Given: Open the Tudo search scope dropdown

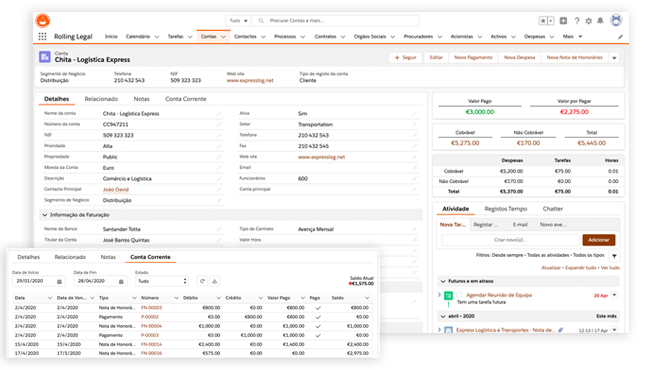Looking at the screenshot, I should click(239, 21).
